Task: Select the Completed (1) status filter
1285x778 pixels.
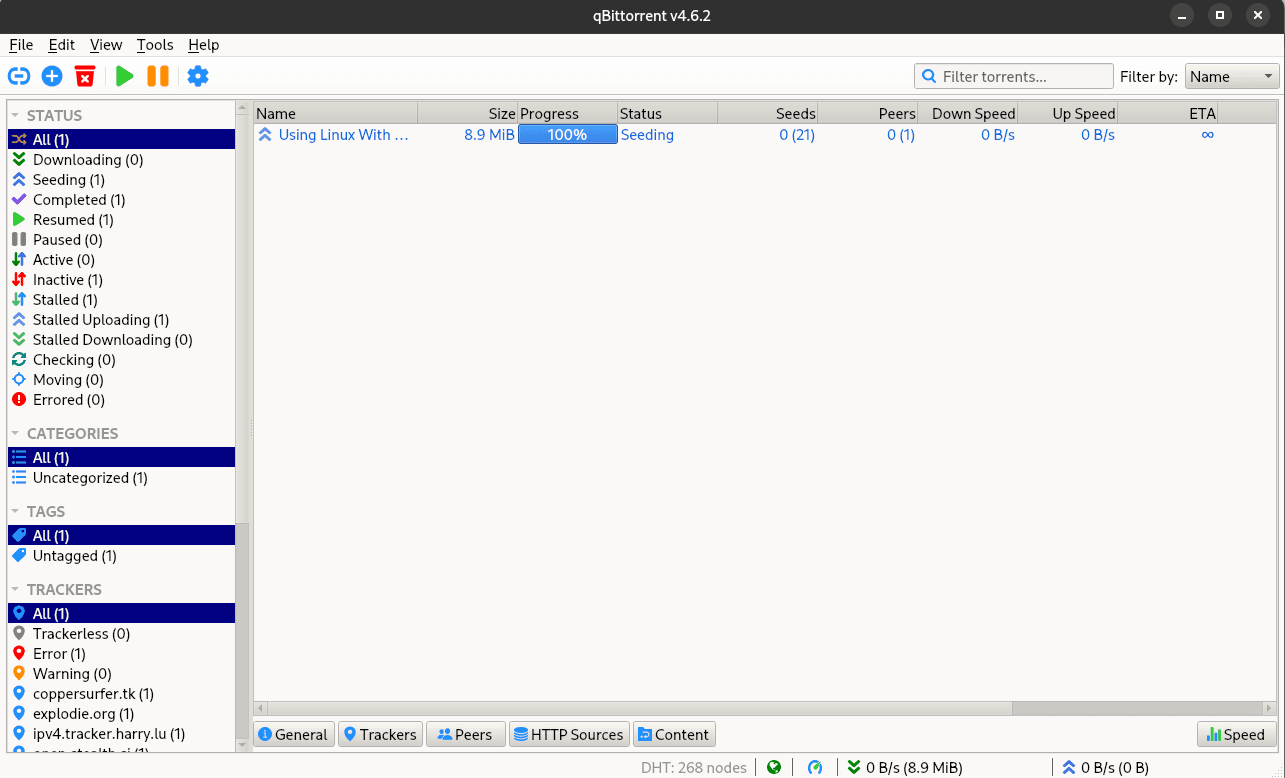Action: (122, 200)
